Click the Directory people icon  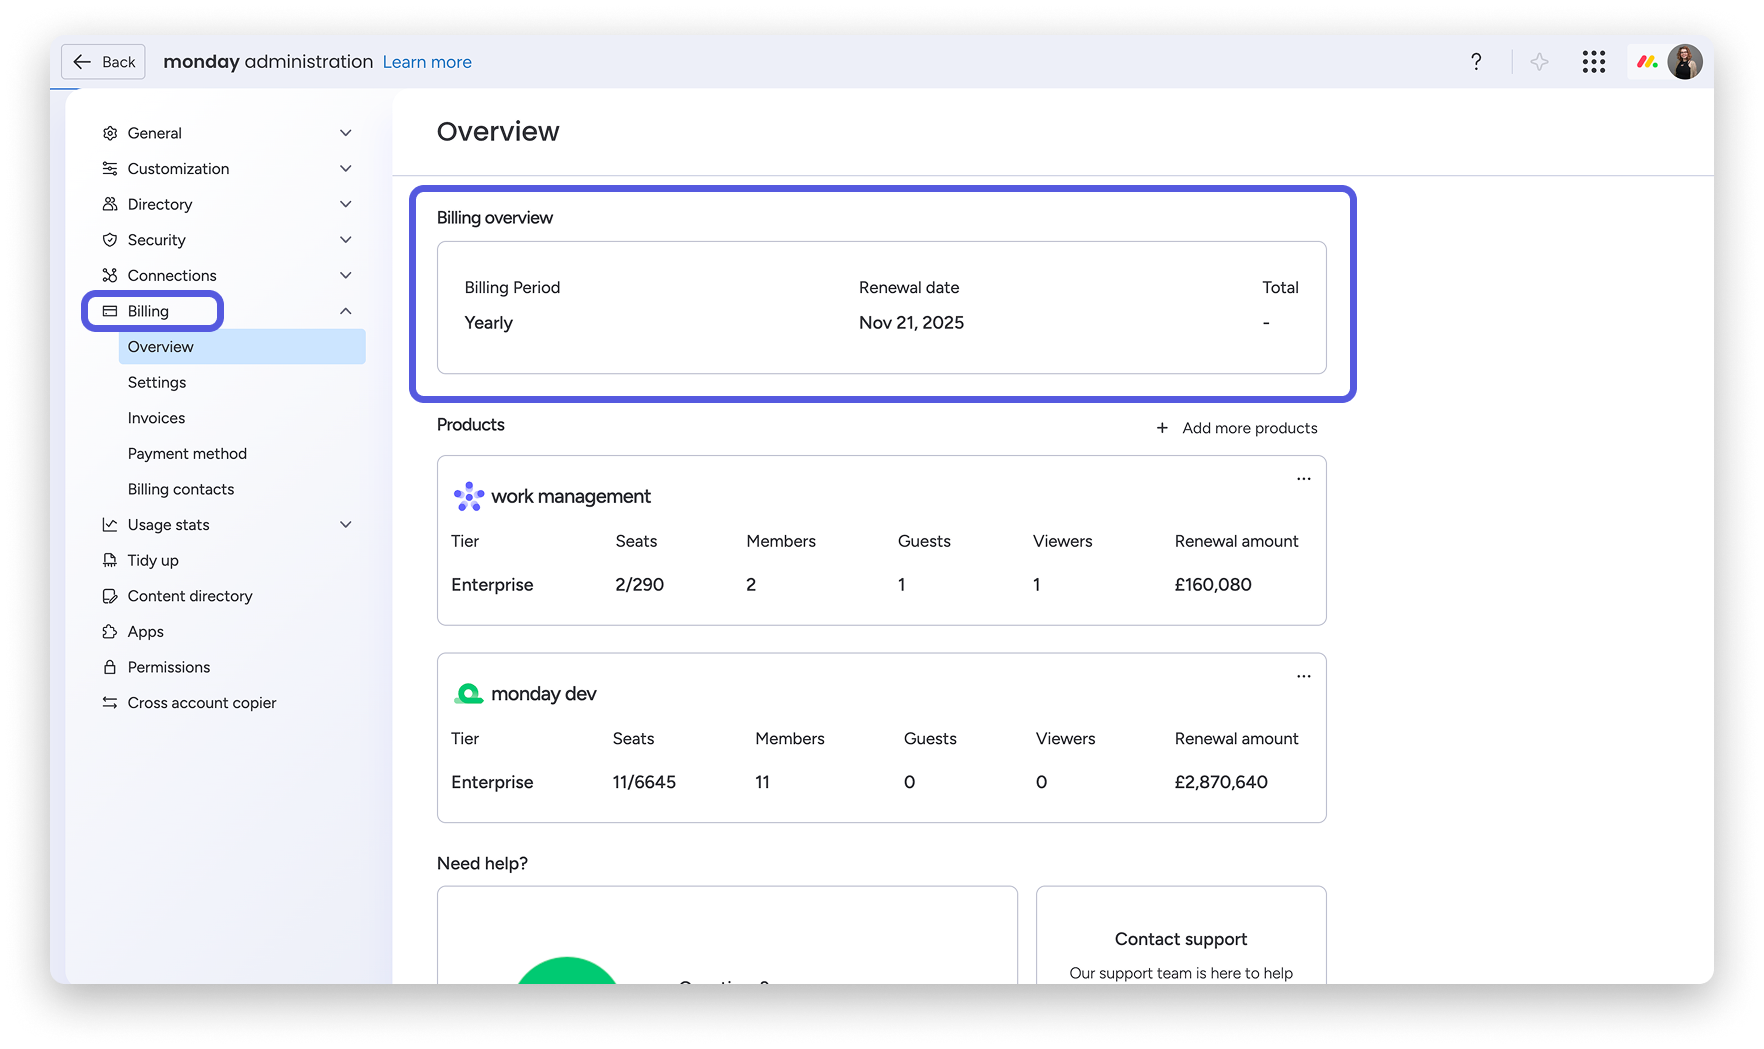[110, 204]
